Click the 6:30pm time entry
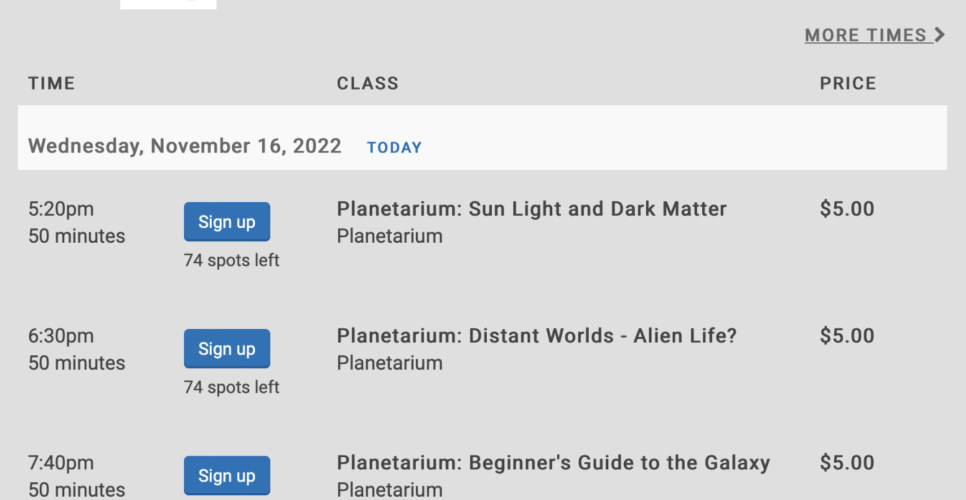This screenshot has height=500, width=966. point(61,336)
